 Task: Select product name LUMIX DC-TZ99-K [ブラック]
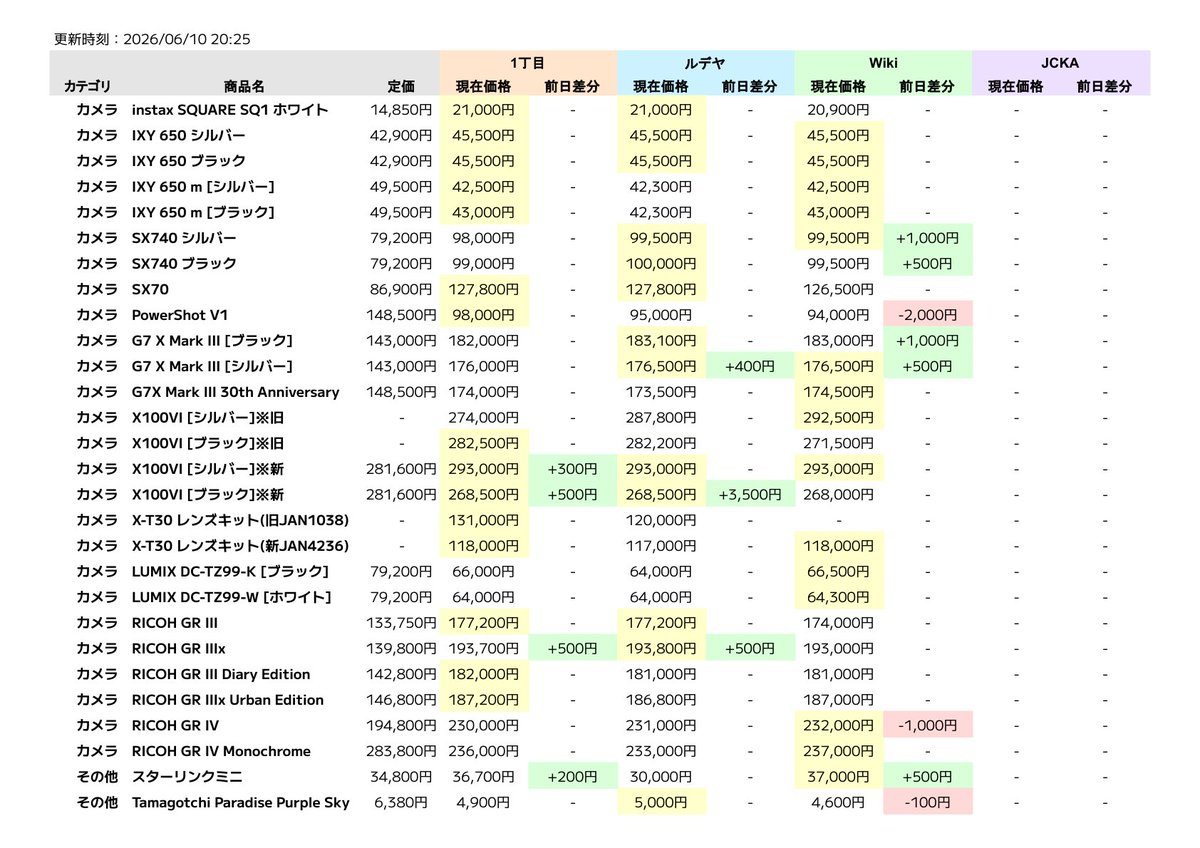click(231, 571)
